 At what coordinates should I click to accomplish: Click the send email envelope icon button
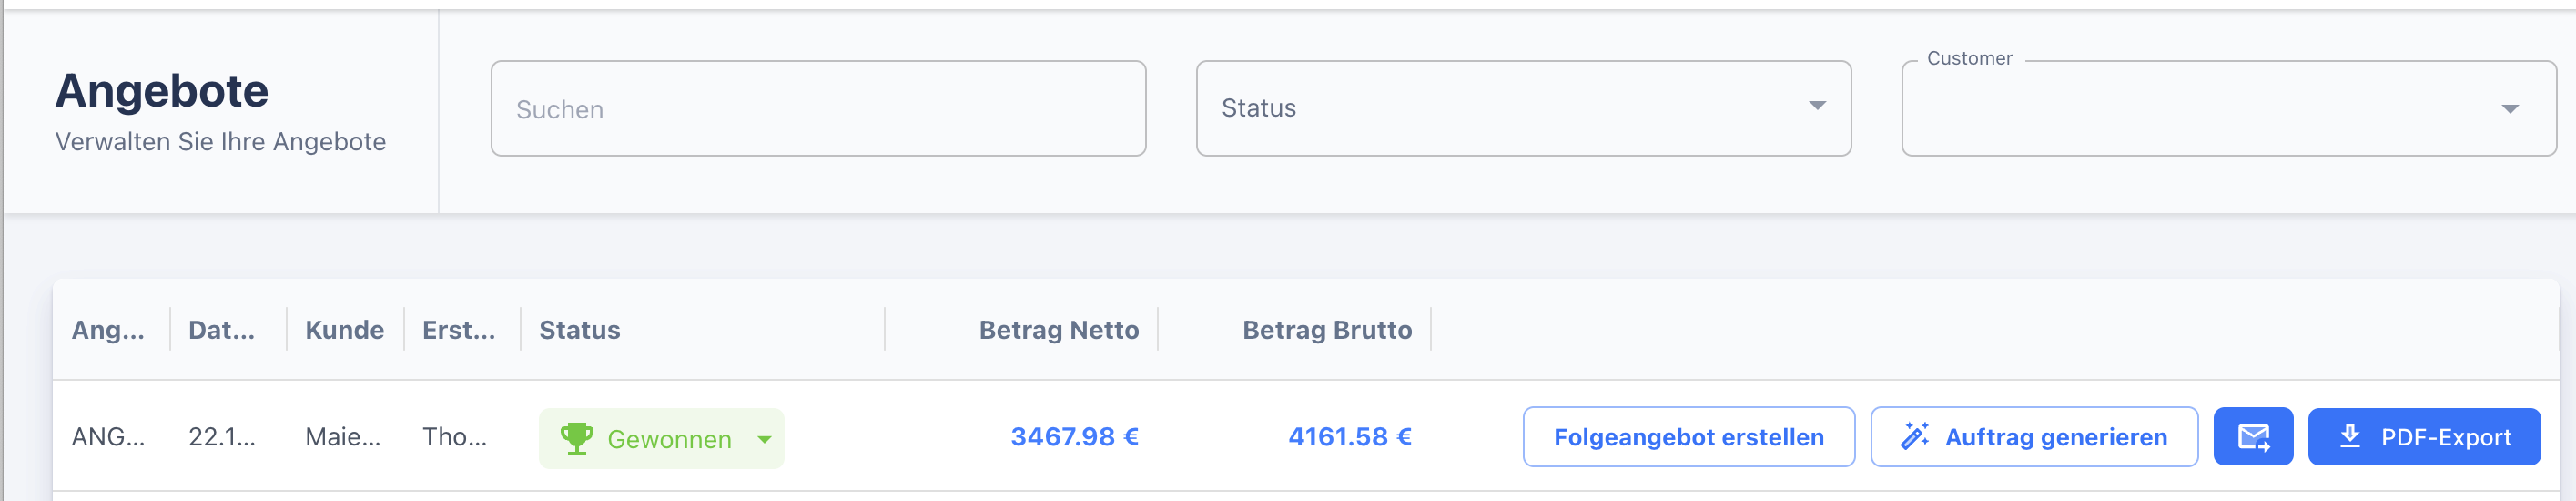pyautogui.click(x=2252, y=437)
